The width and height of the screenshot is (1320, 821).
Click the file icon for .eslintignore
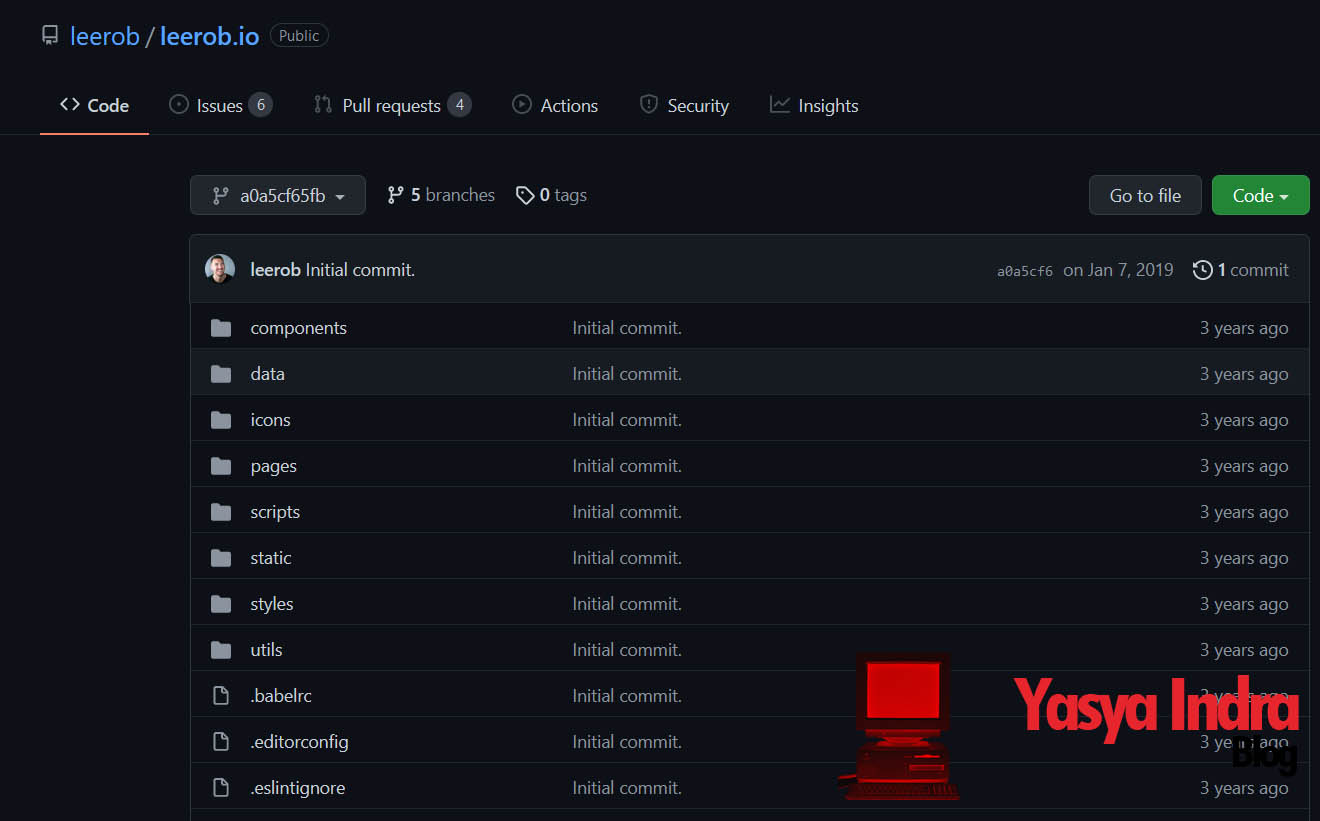click(221, 788)
